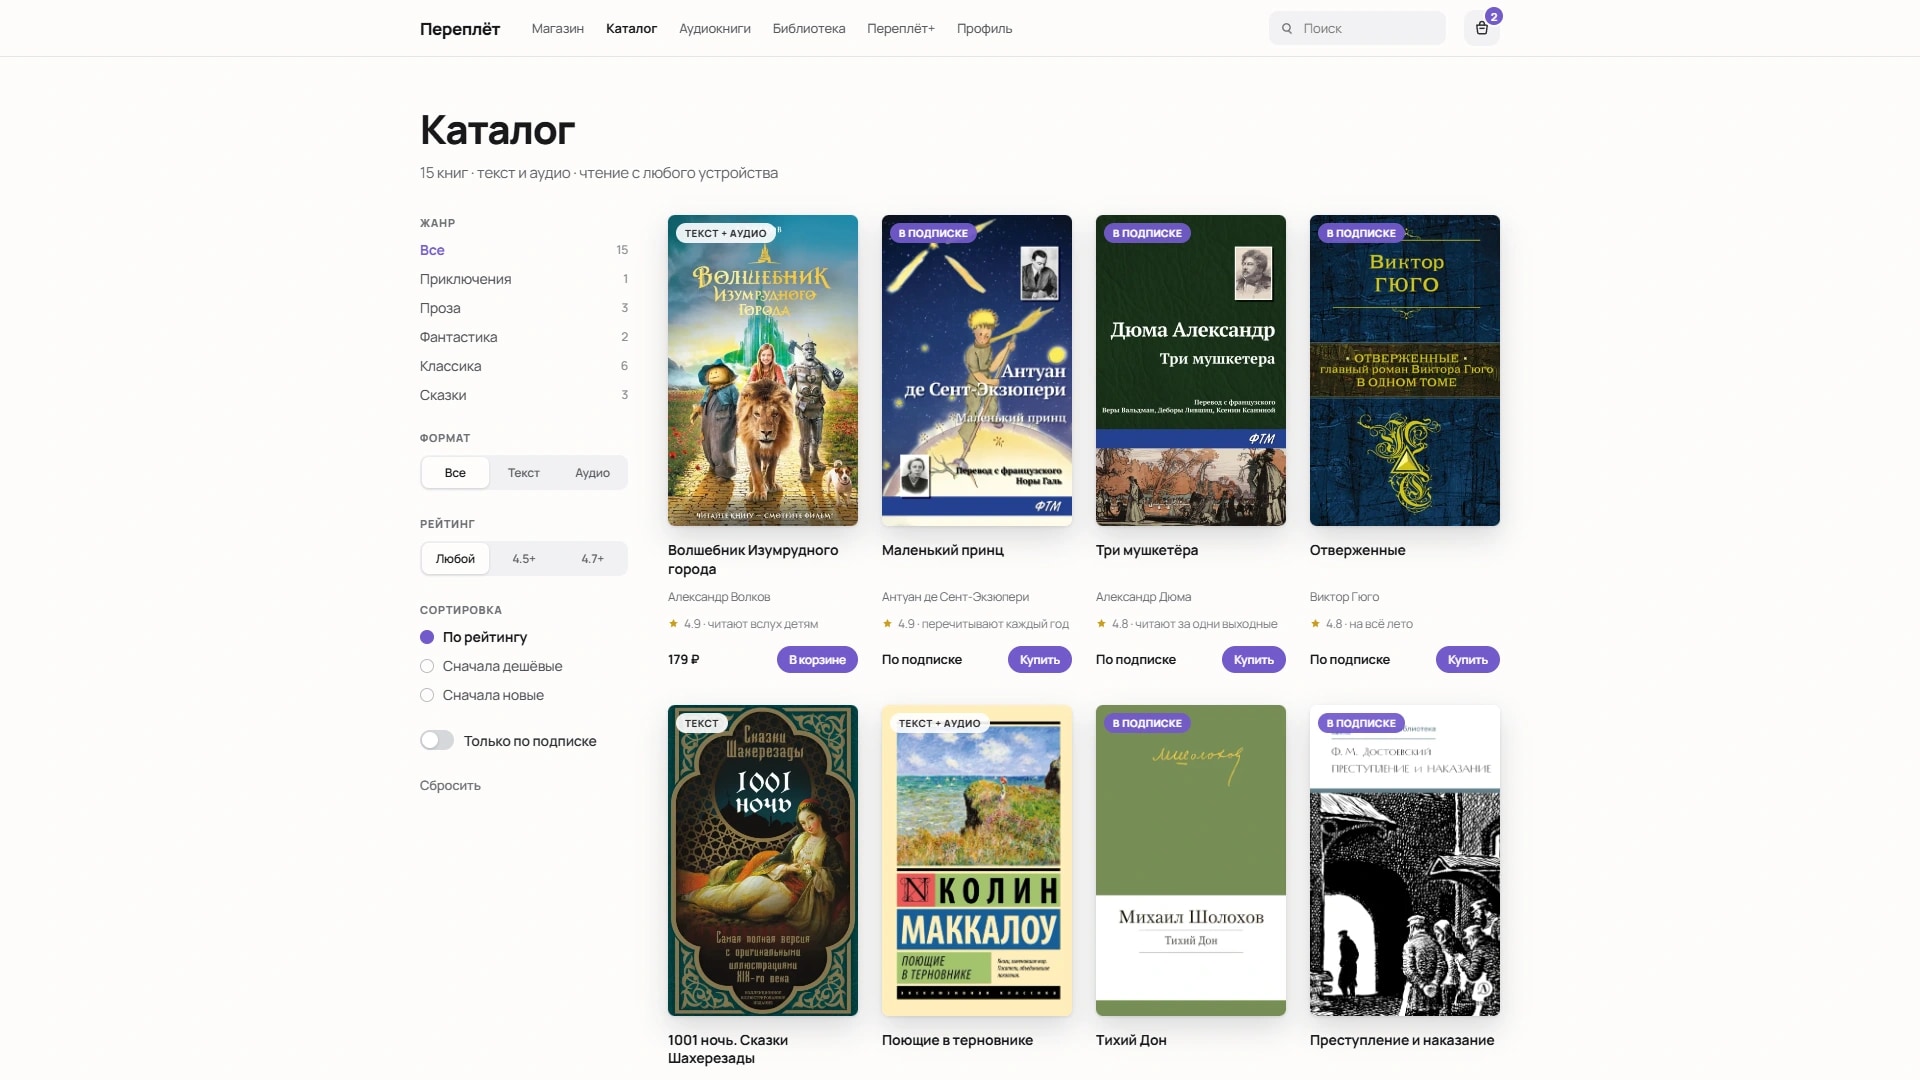Viewport: 1920px width, 1080px height.
Task: Select the 4.5+ rating filter
Action: pos(523,559)
